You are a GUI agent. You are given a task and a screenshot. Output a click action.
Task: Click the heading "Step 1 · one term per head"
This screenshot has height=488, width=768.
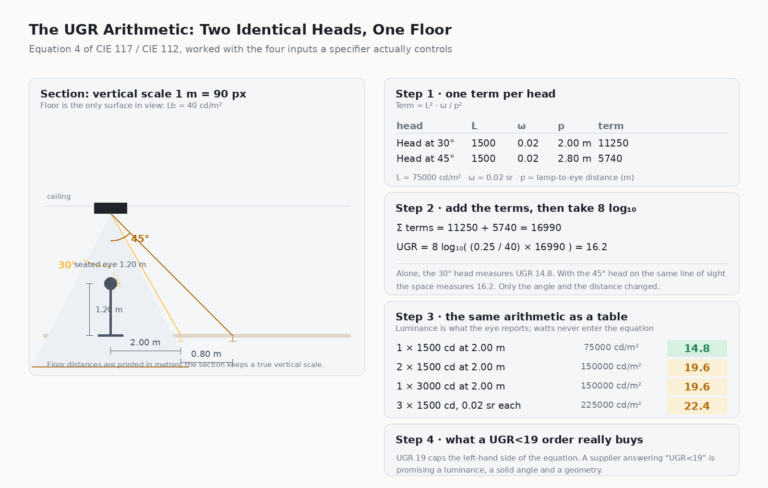(x=475, y=94)
